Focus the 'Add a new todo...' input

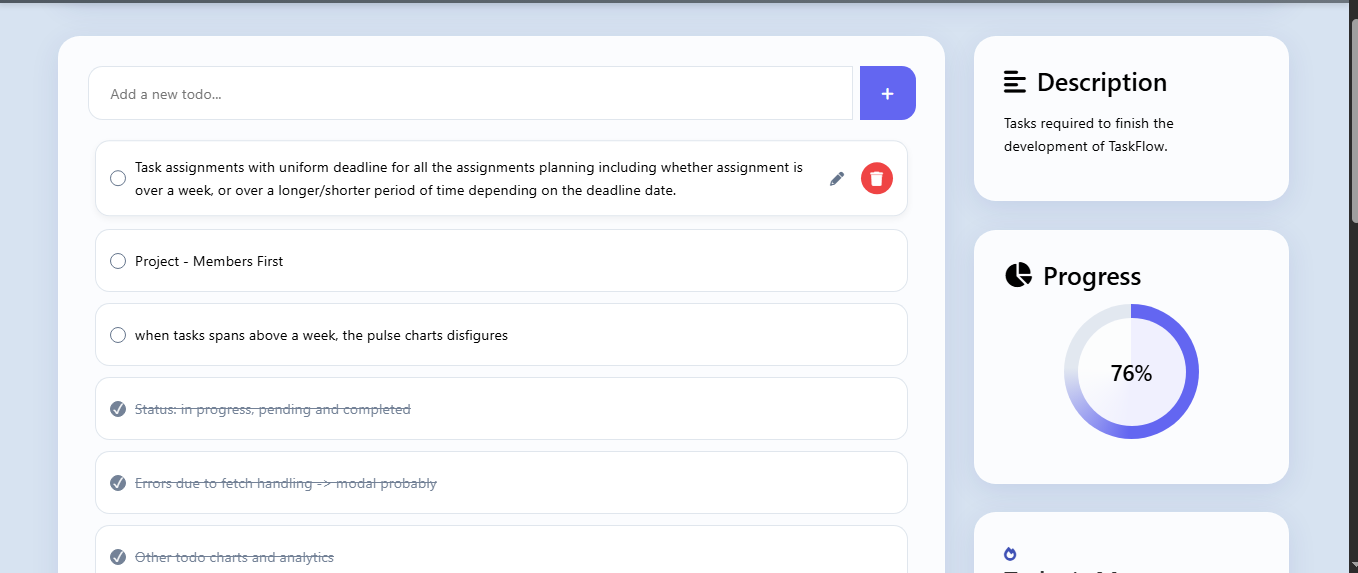470,93
